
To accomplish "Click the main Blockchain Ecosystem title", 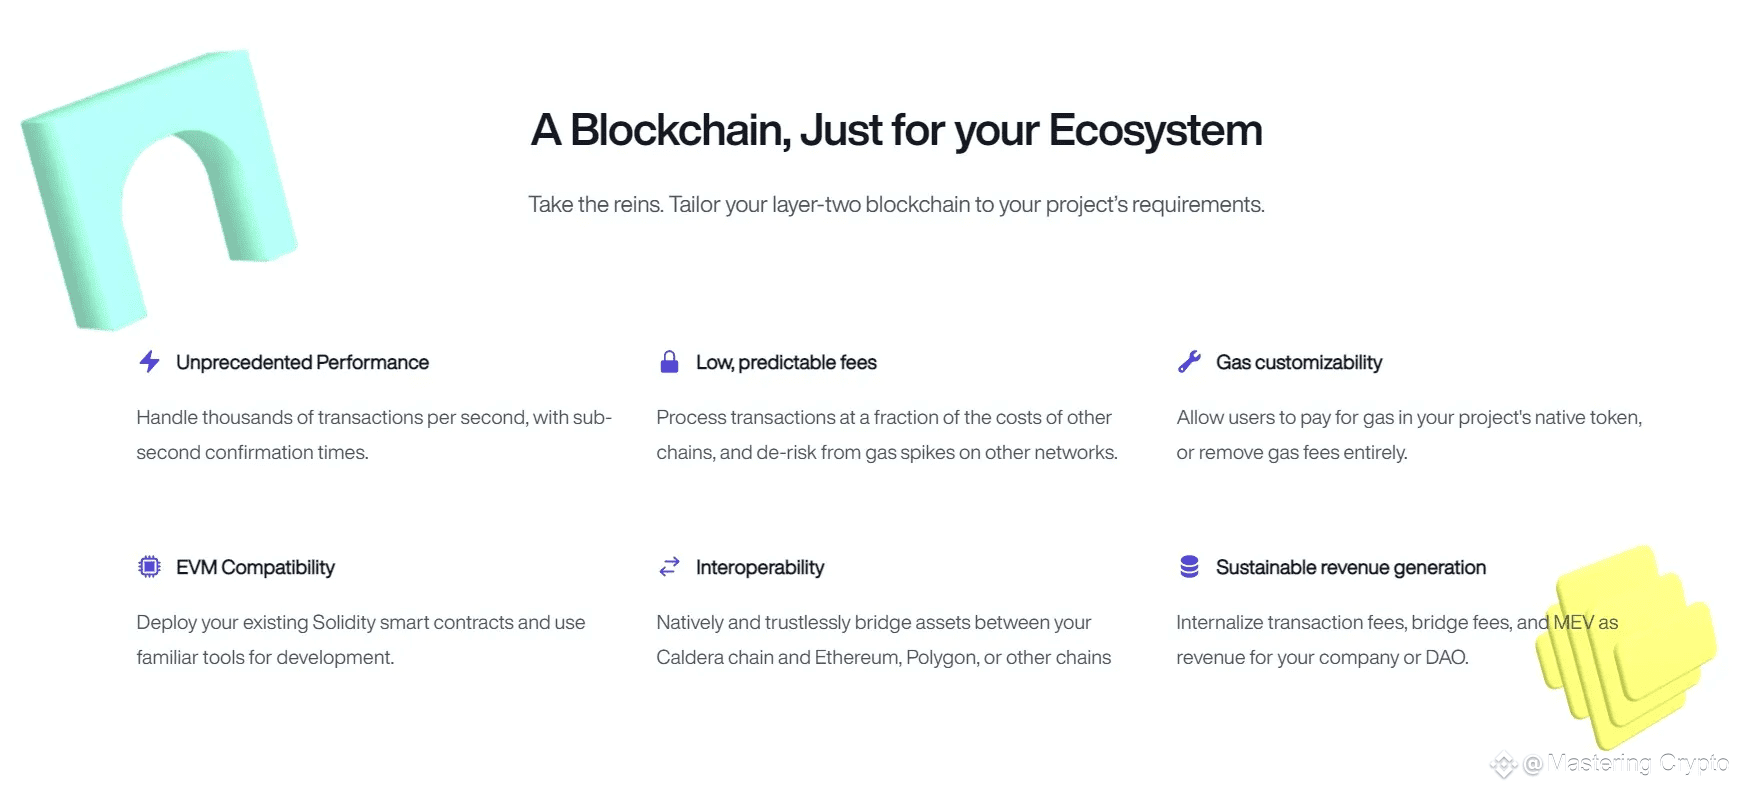I will (897, 131).
